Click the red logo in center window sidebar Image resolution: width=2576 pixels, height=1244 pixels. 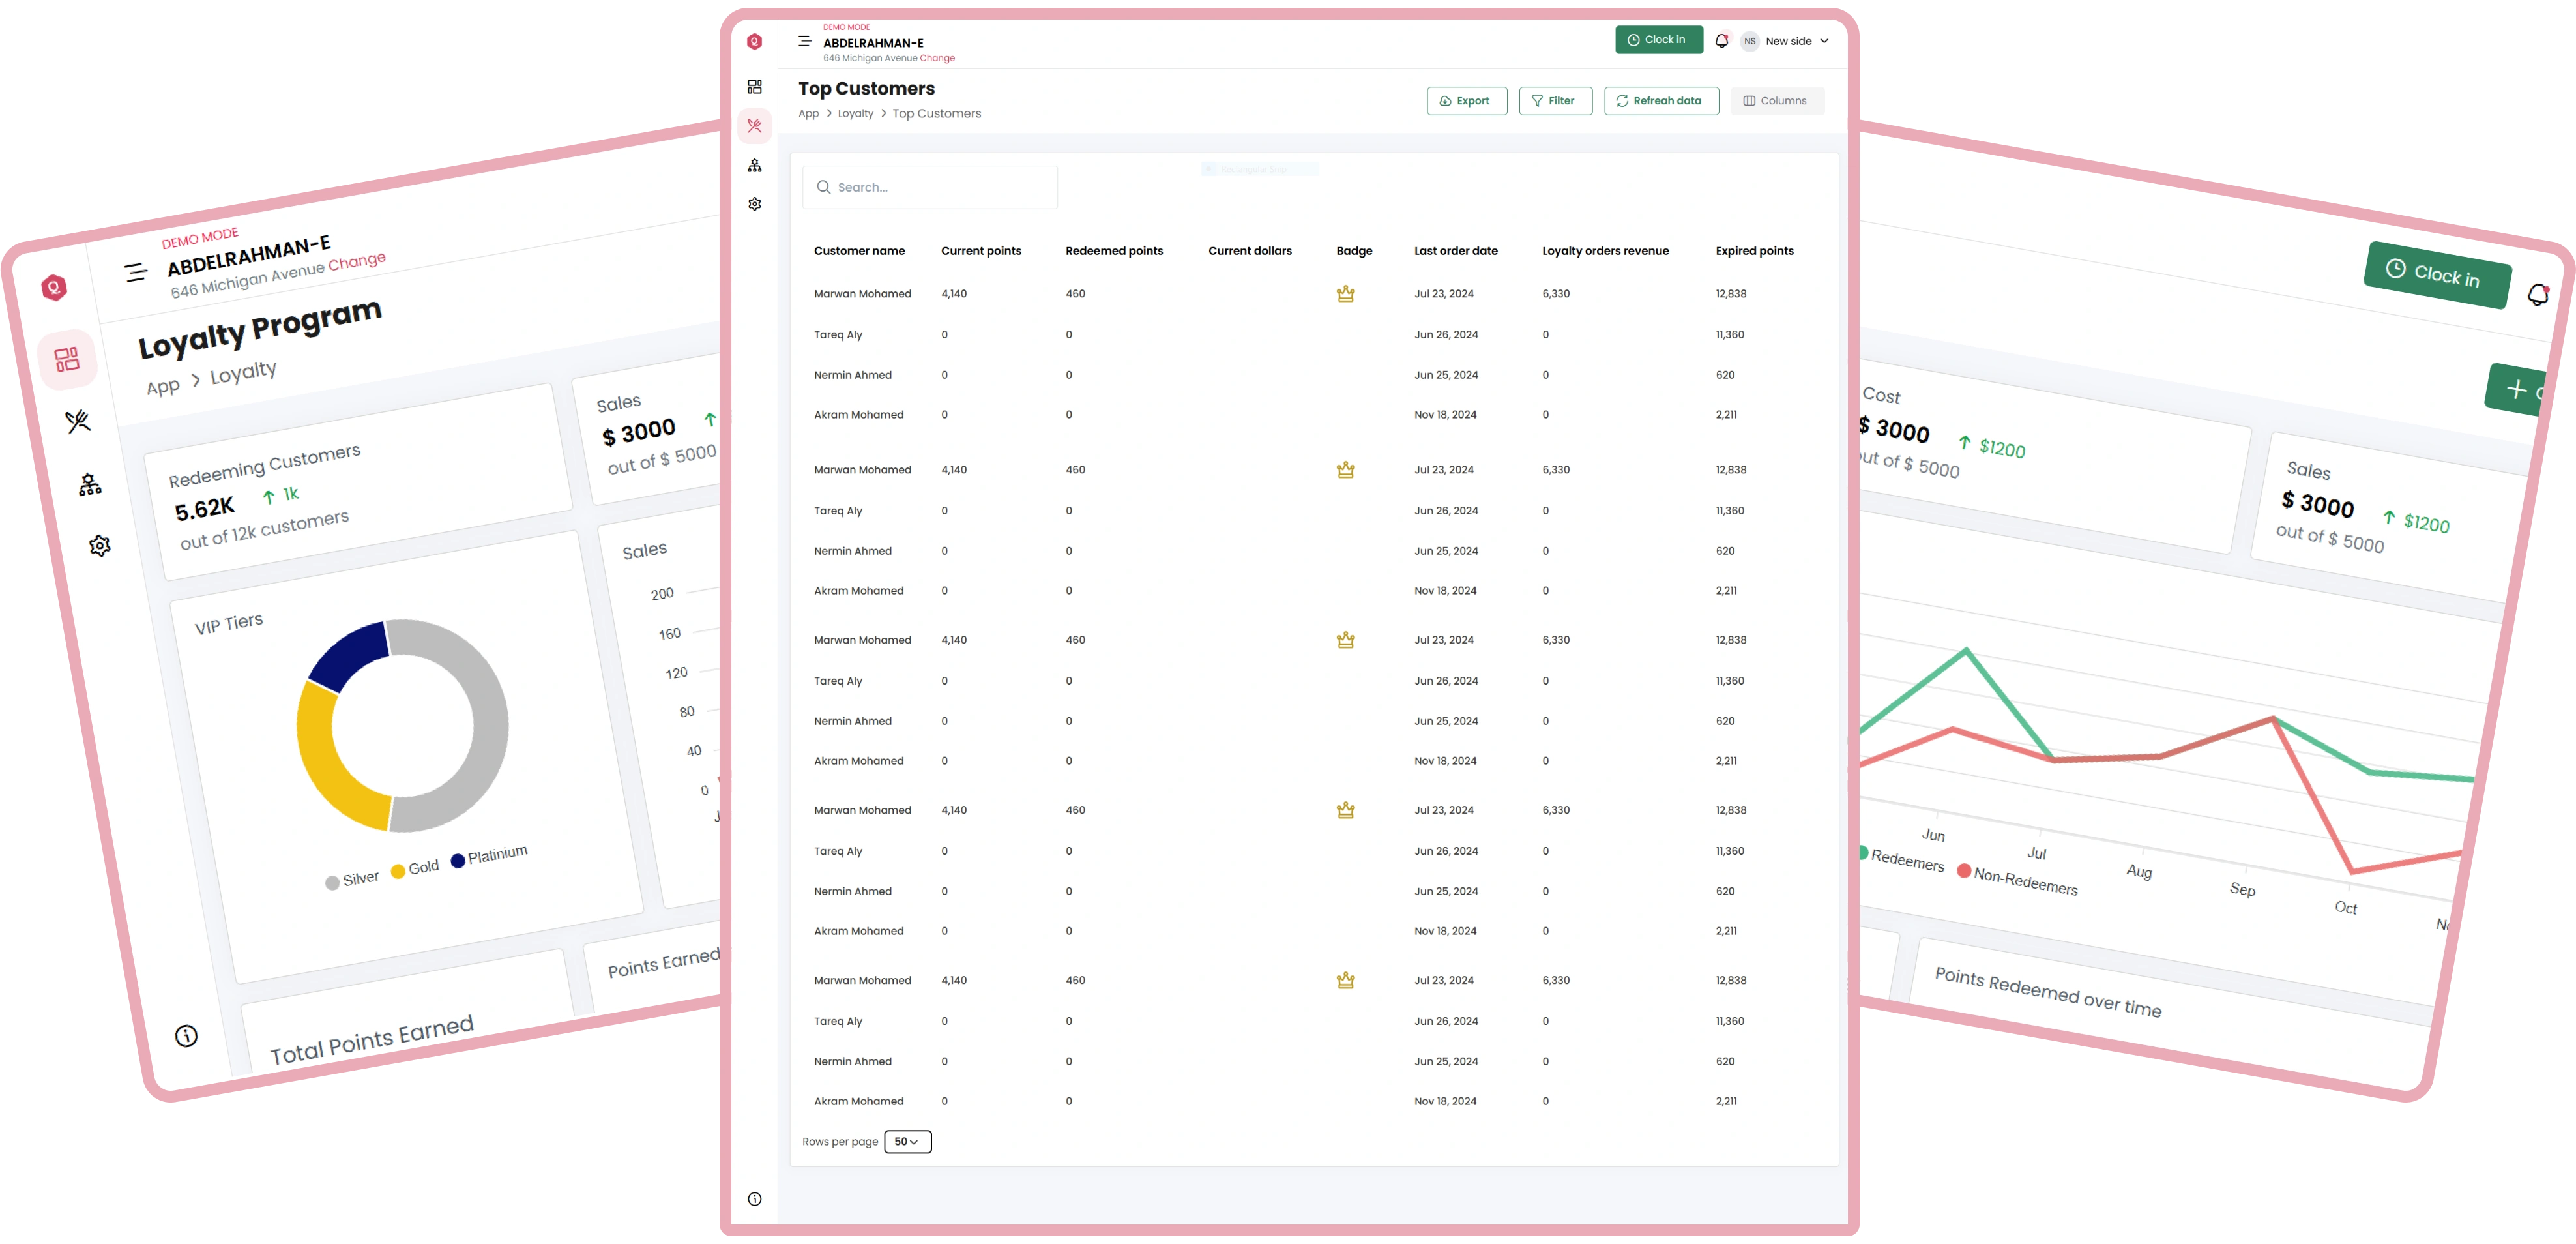tap(754, 41)
